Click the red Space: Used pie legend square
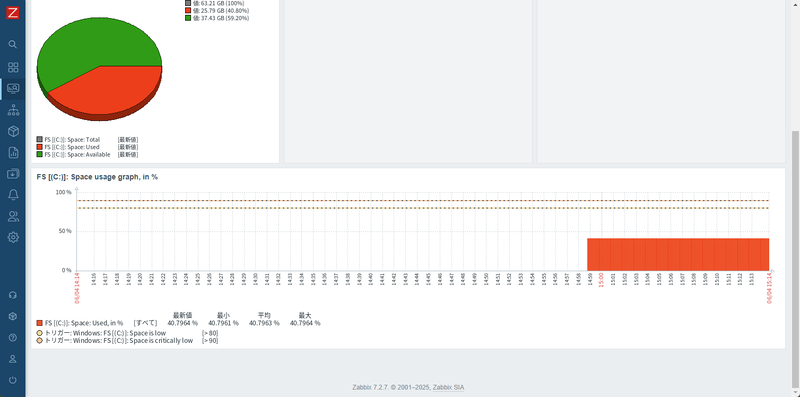The width and height of the screenshot is (800, 397). pos(39,147)
